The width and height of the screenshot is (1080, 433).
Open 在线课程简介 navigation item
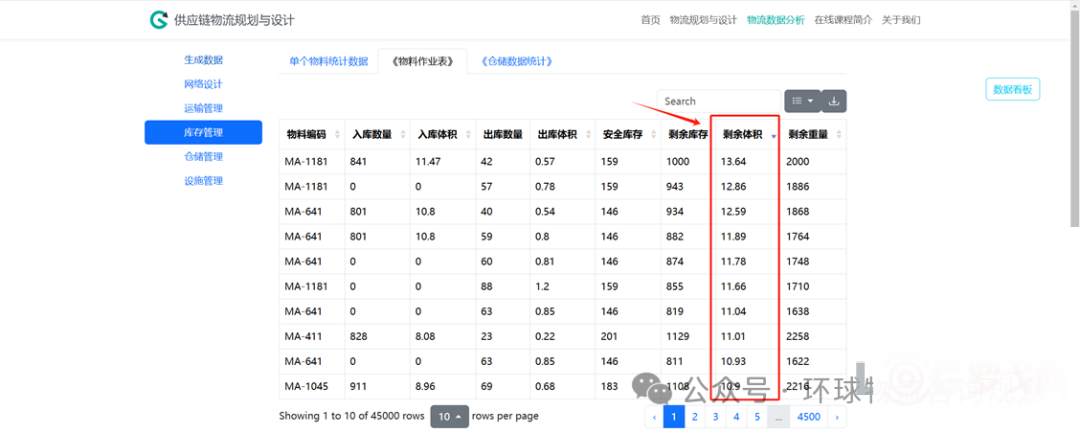tap(843, 20)
